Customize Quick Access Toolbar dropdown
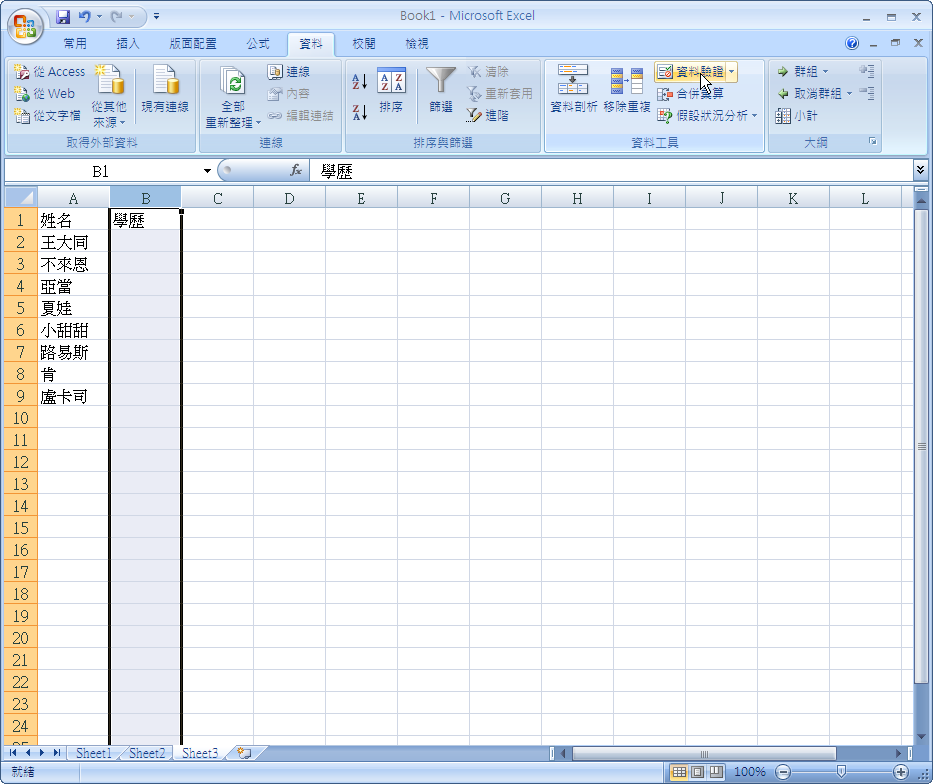 point(156,17)
